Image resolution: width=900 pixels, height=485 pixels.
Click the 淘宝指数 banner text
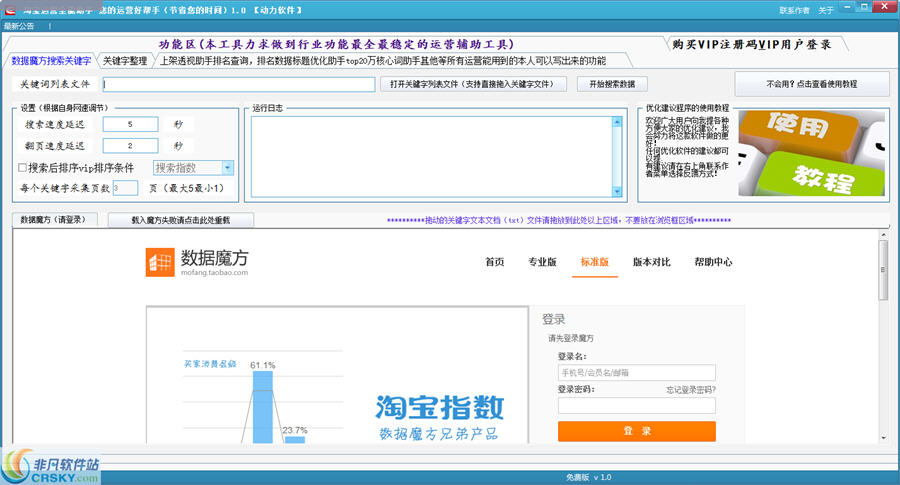tap(440, 408)
